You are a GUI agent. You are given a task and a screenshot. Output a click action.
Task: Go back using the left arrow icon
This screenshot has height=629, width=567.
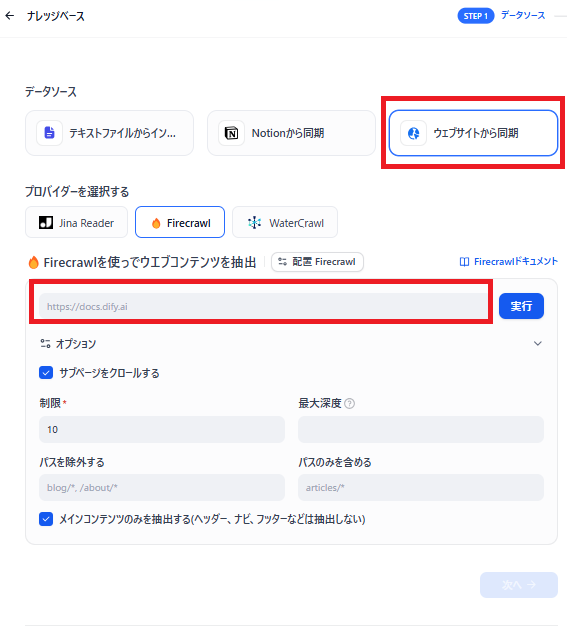(x=10, y=16)
